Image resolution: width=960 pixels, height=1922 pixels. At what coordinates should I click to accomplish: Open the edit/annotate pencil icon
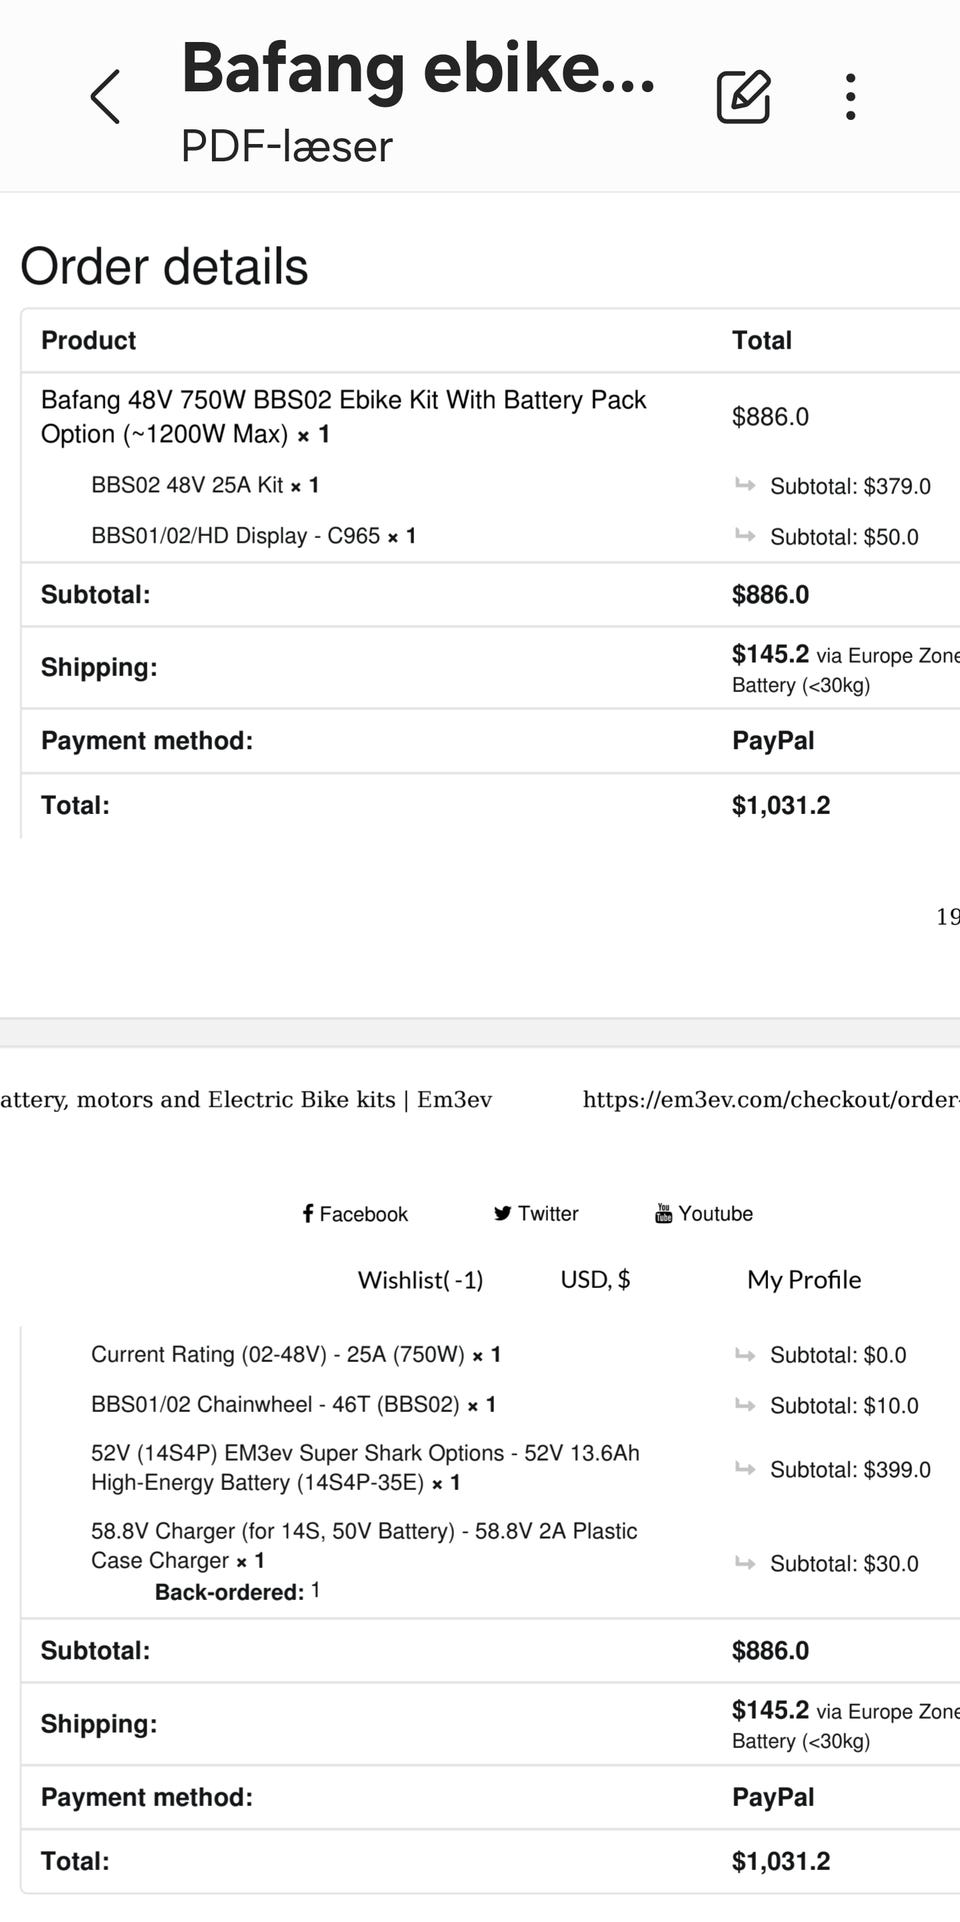click(x=744, y=97)
